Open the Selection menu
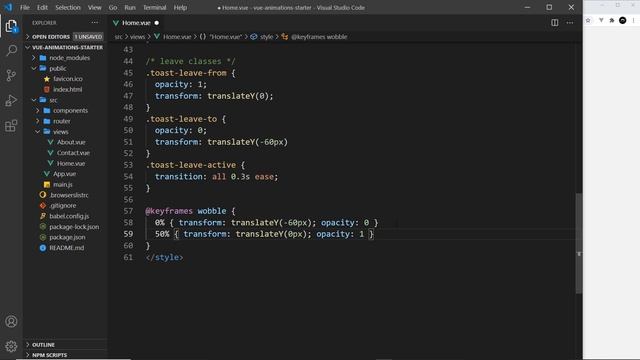The width and height of the screenshot is (640, 360). [x=68, y=7]
